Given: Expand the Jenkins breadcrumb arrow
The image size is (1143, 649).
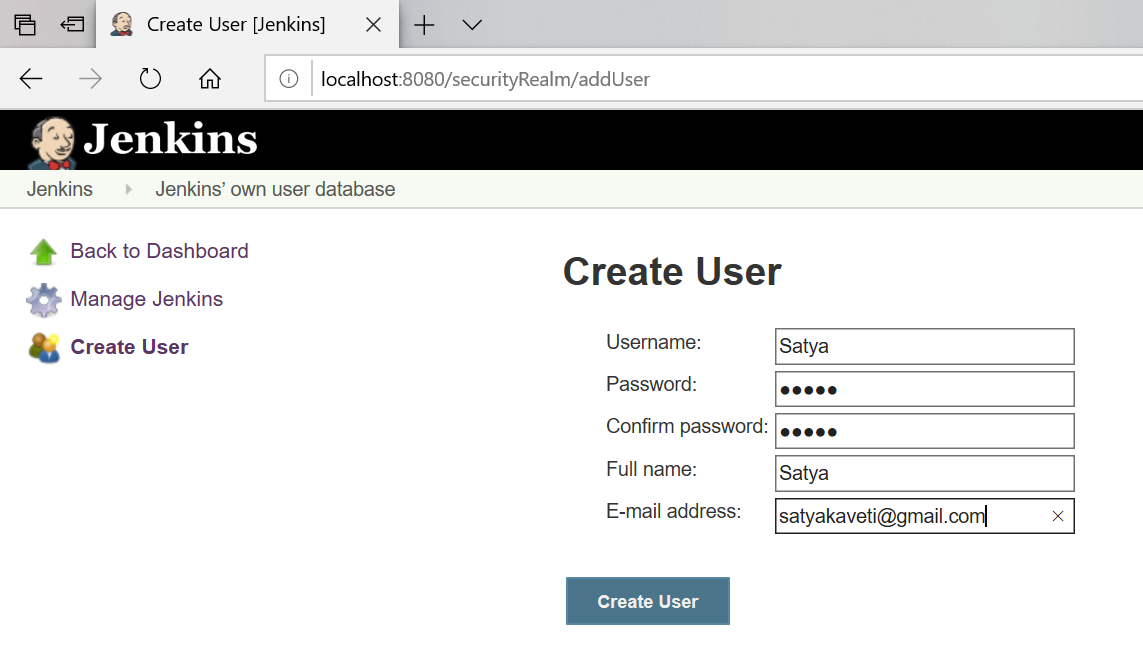Looking at the screenshot, I should pyautogui.click(x=128, y=189).
